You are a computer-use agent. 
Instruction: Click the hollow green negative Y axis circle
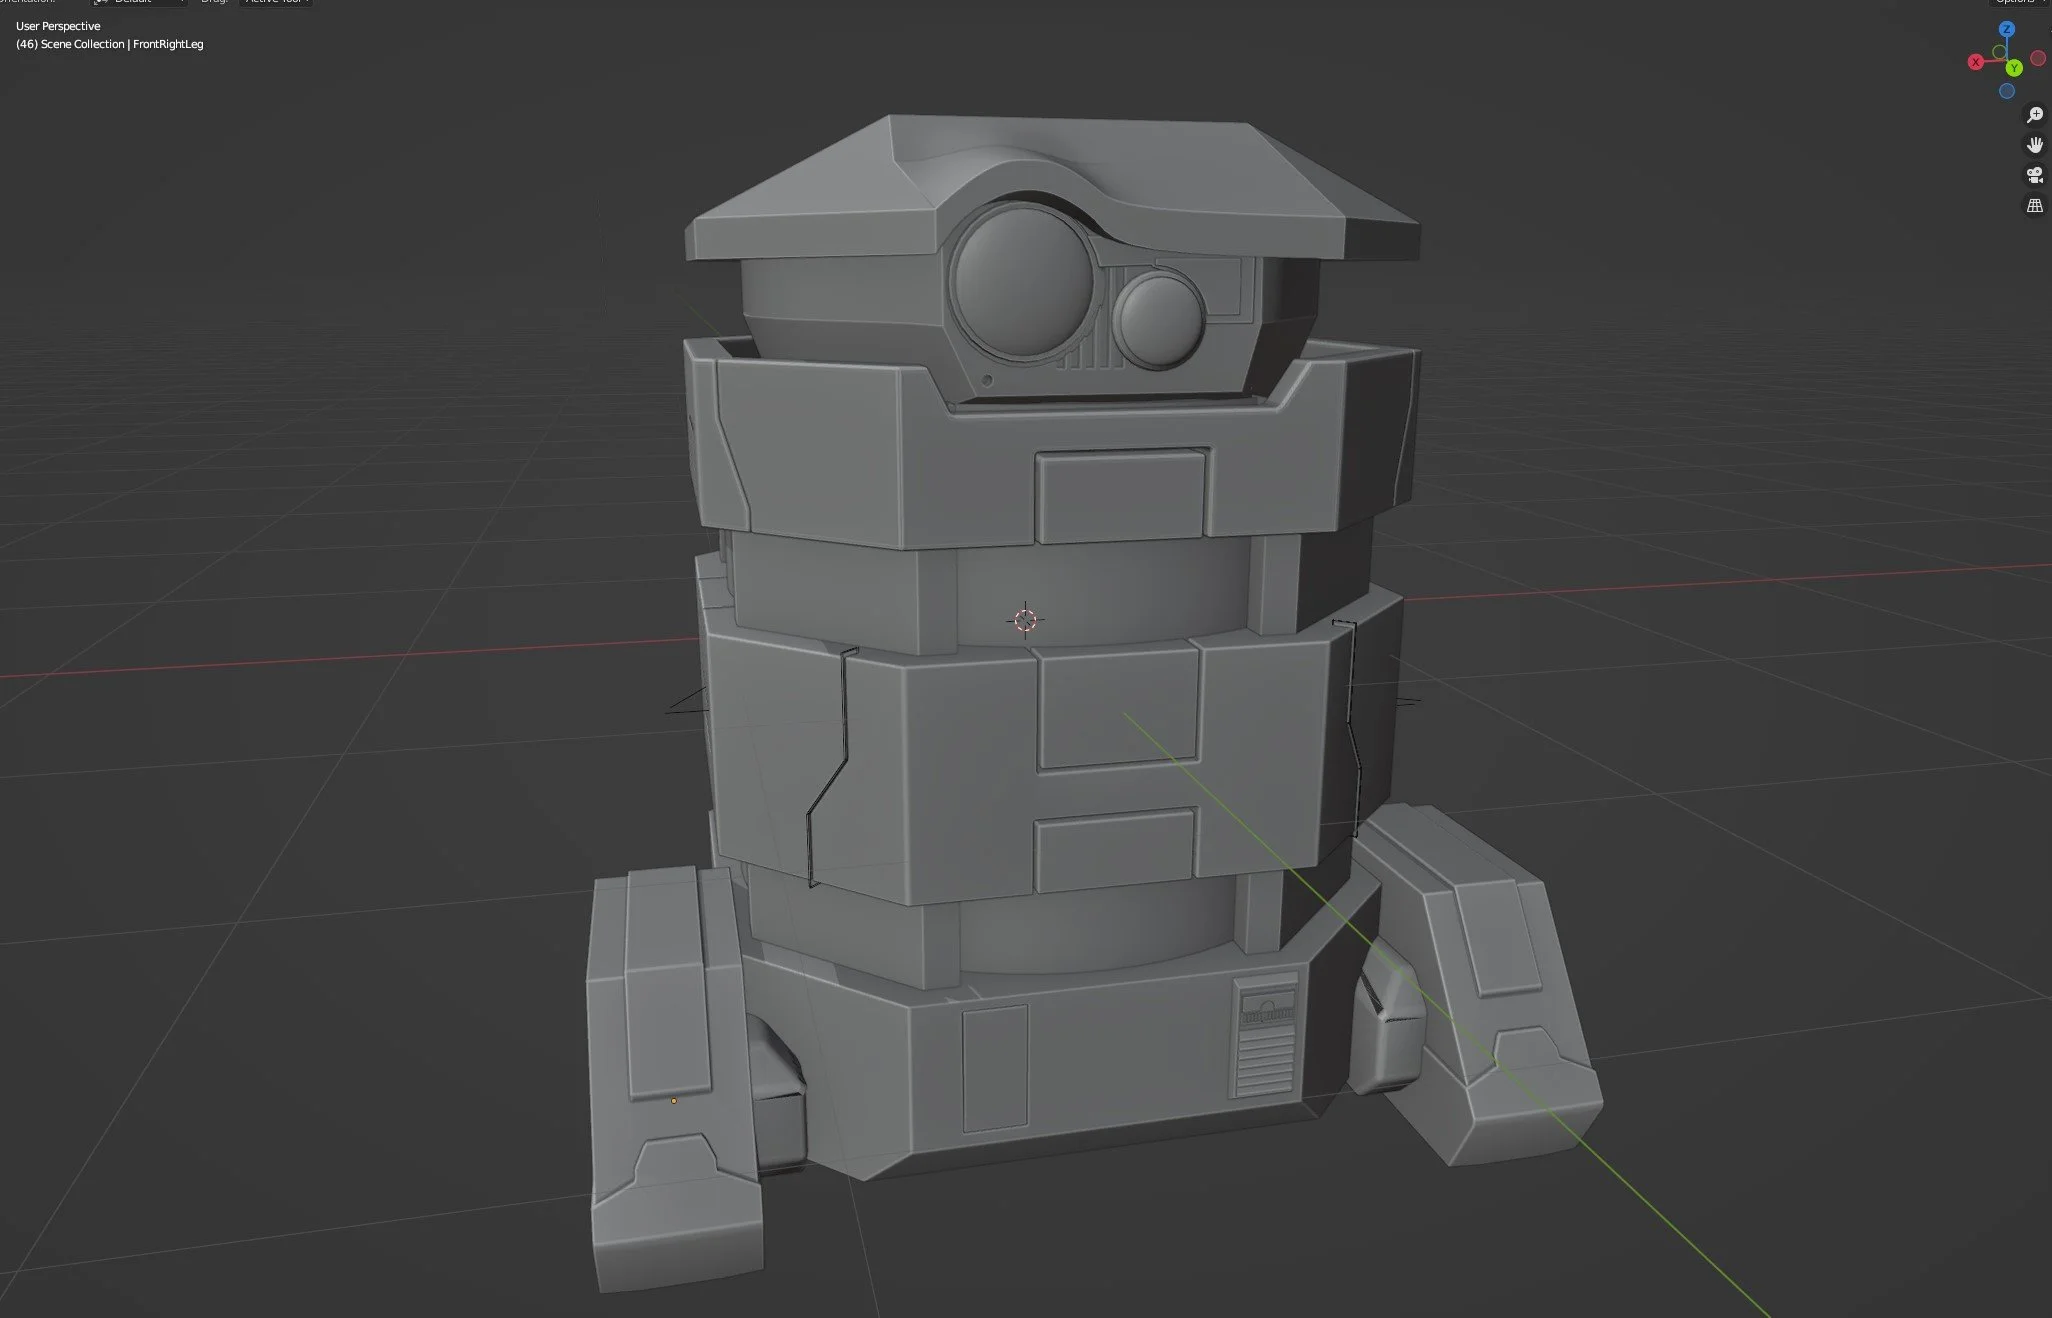click(1999, 53)
